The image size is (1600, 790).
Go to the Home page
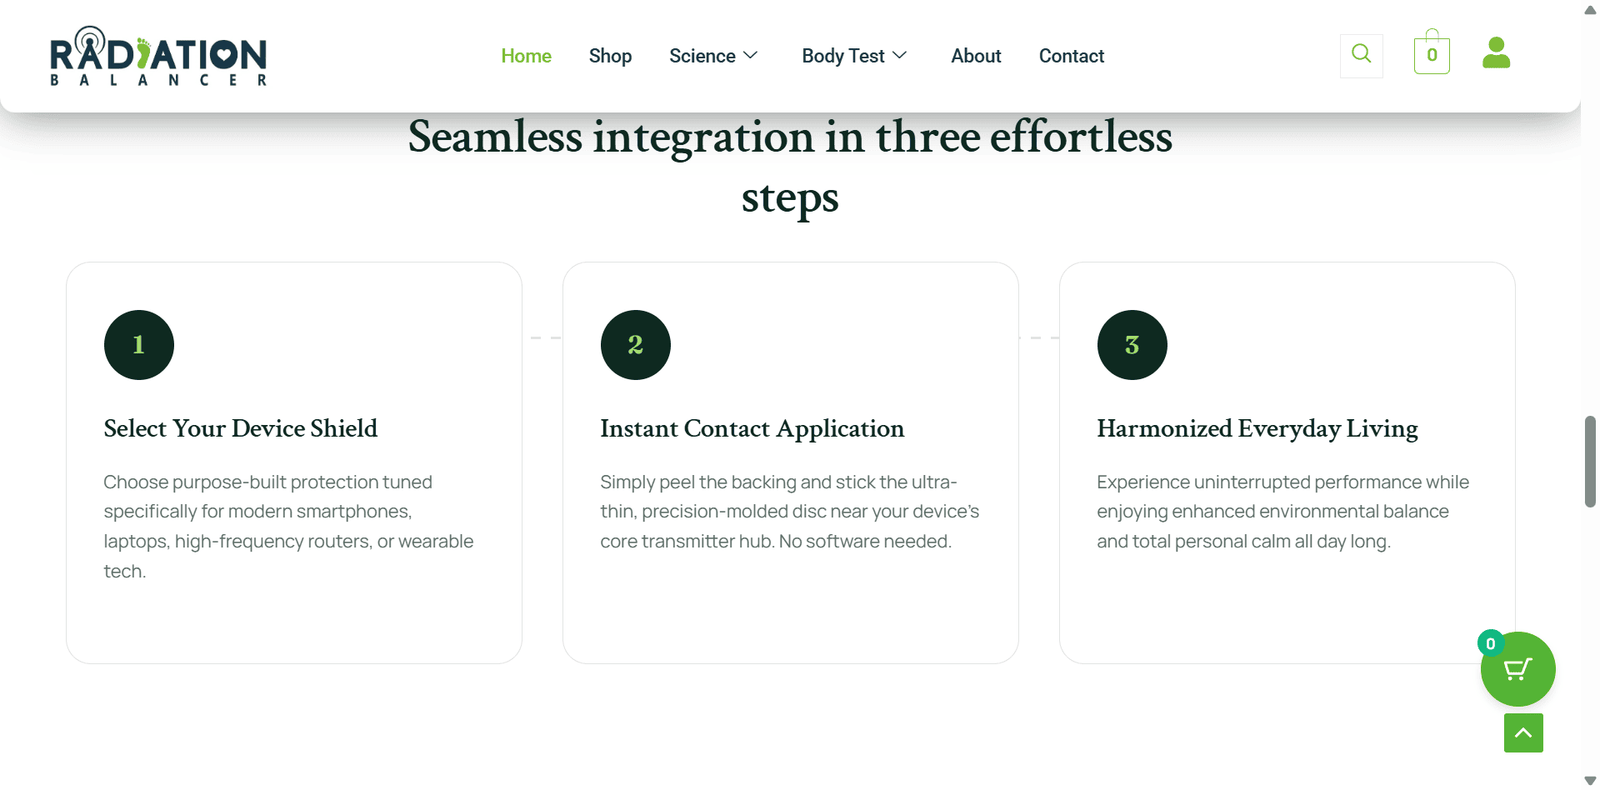point(526,56)
